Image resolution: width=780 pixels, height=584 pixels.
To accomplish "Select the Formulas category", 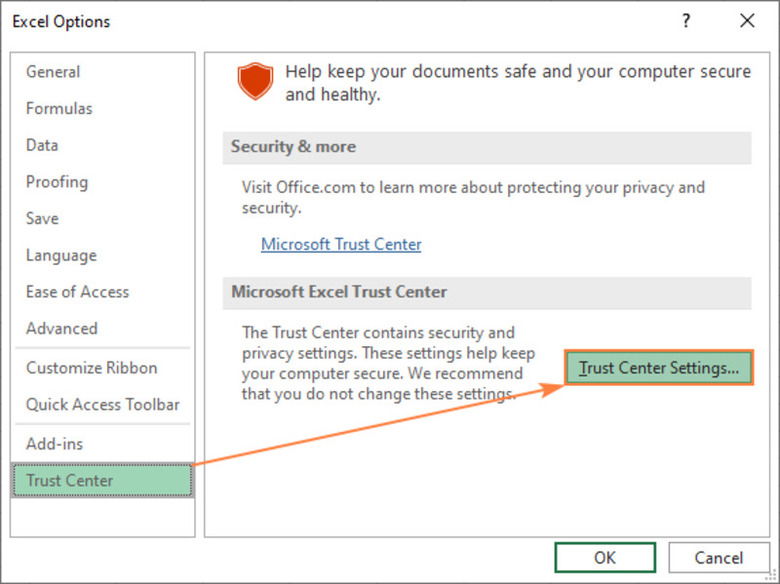I will [x=59, y=108].
